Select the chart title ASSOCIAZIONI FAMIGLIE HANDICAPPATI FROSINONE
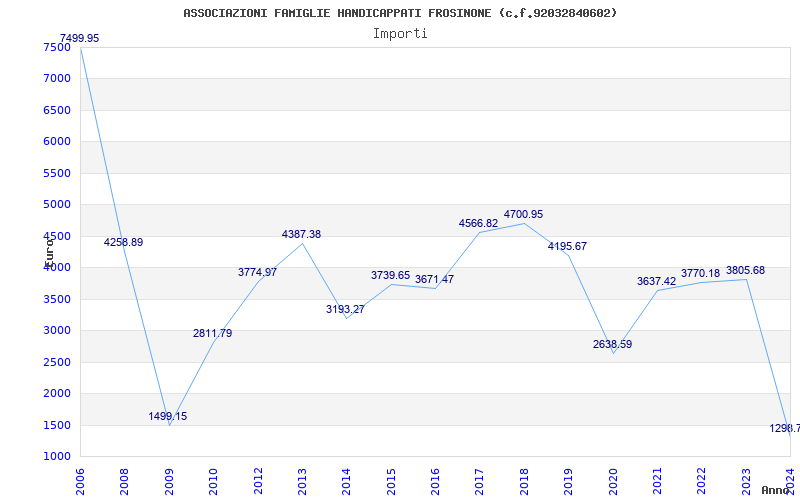The height and width of the screenshot is (500, 800). [x=400, y=13]
